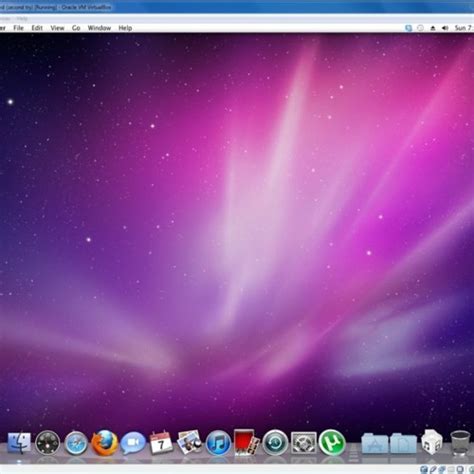Click the Time Machine menu bar icon
This screenshot has height=474, width=474.
[421, 28]
